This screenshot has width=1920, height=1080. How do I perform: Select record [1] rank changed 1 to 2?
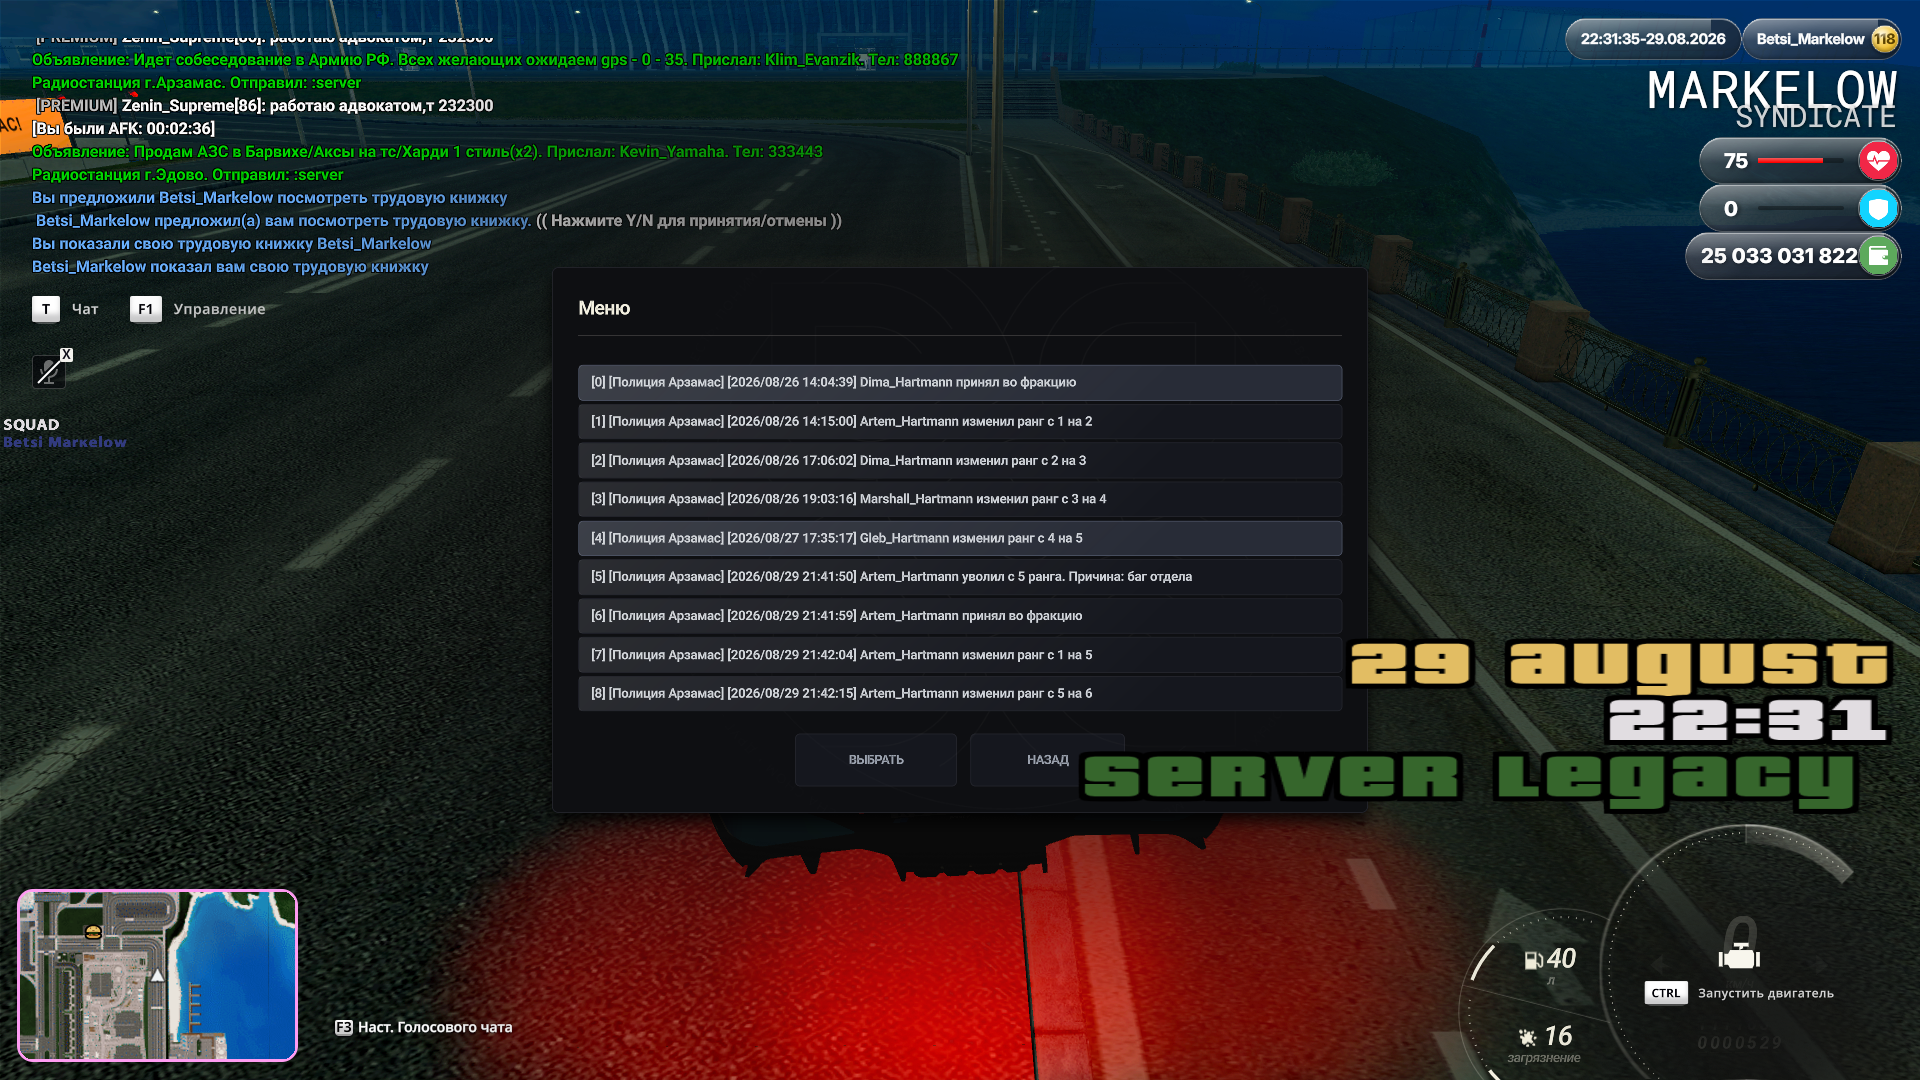pyautogui.click(x=960, y=421)
